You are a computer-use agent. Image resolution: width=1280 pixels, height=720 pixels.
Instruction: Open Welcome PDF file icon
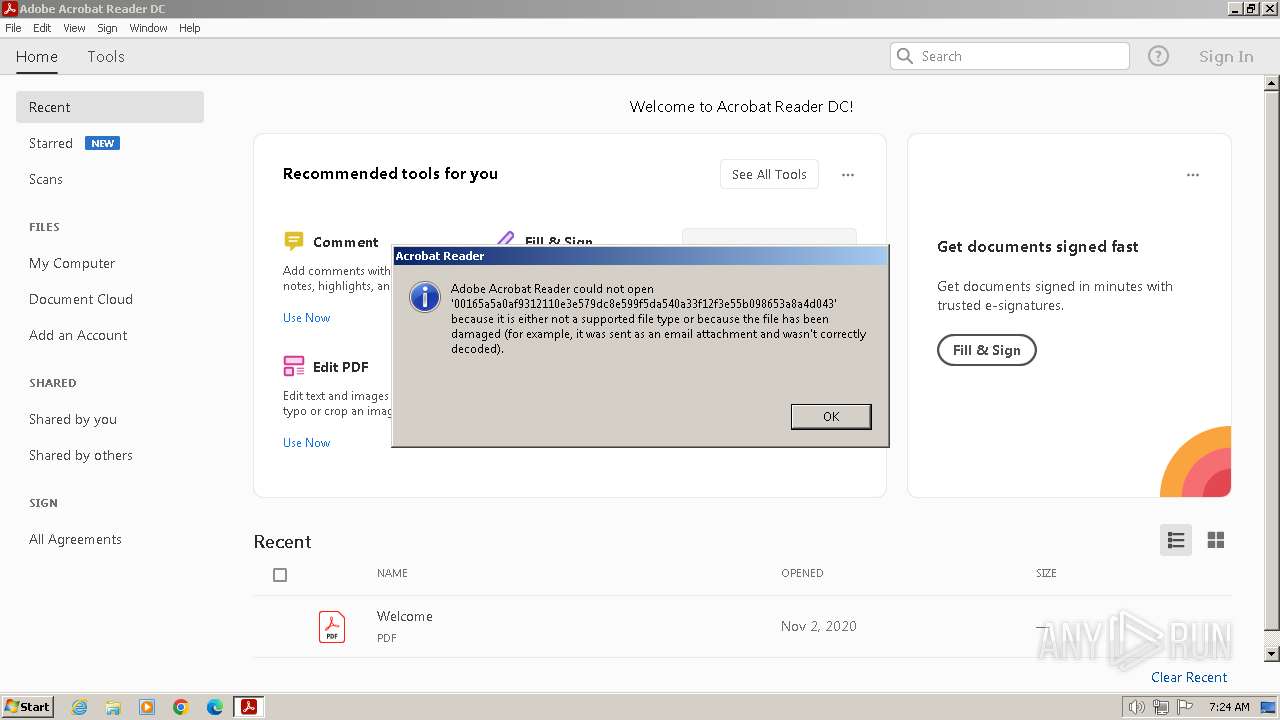click(x=332, y=626)
